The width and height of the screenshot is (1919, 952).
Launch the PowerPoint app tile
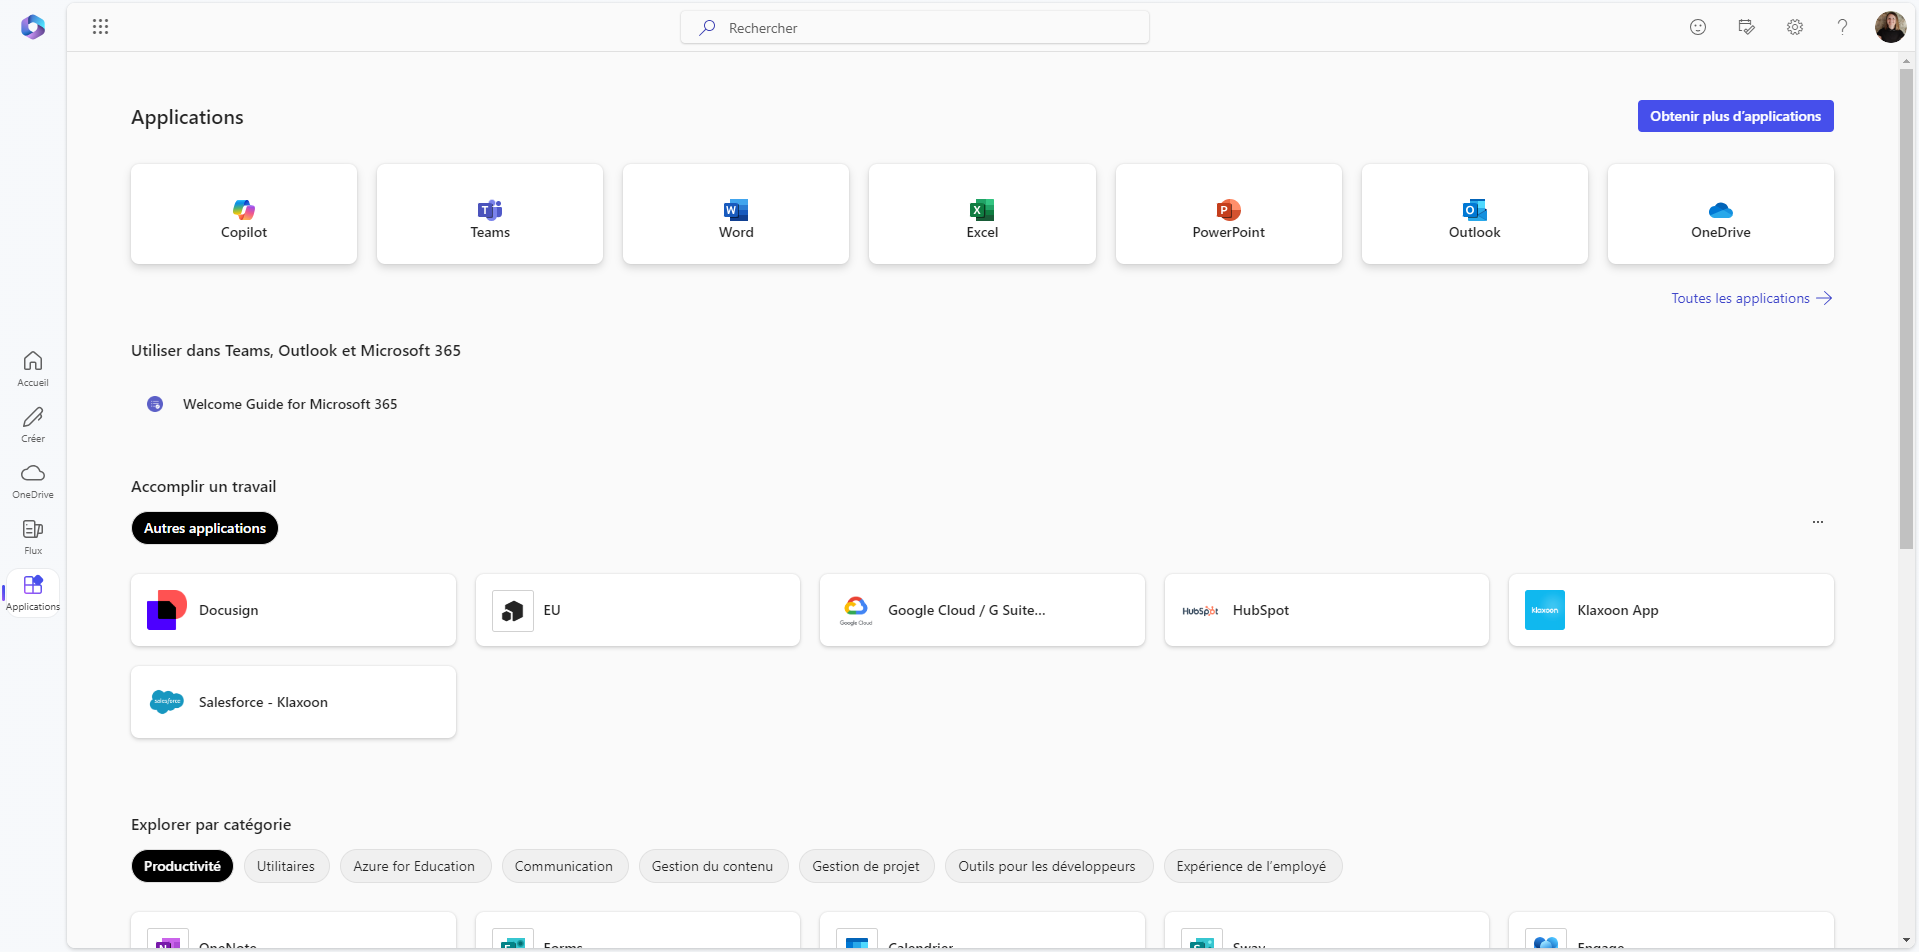[x=1228, y=214]
